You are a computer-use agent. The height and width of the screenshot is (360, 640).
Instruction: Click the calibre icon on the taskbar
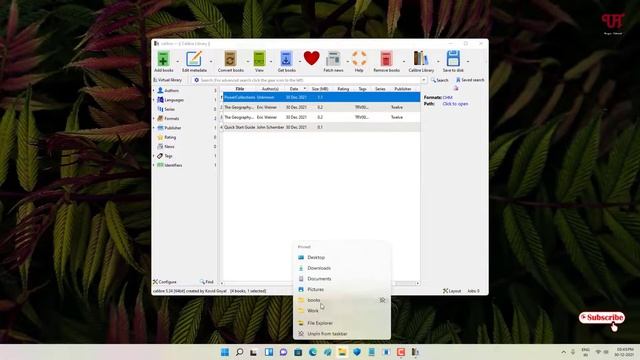[x=416, y=352]
